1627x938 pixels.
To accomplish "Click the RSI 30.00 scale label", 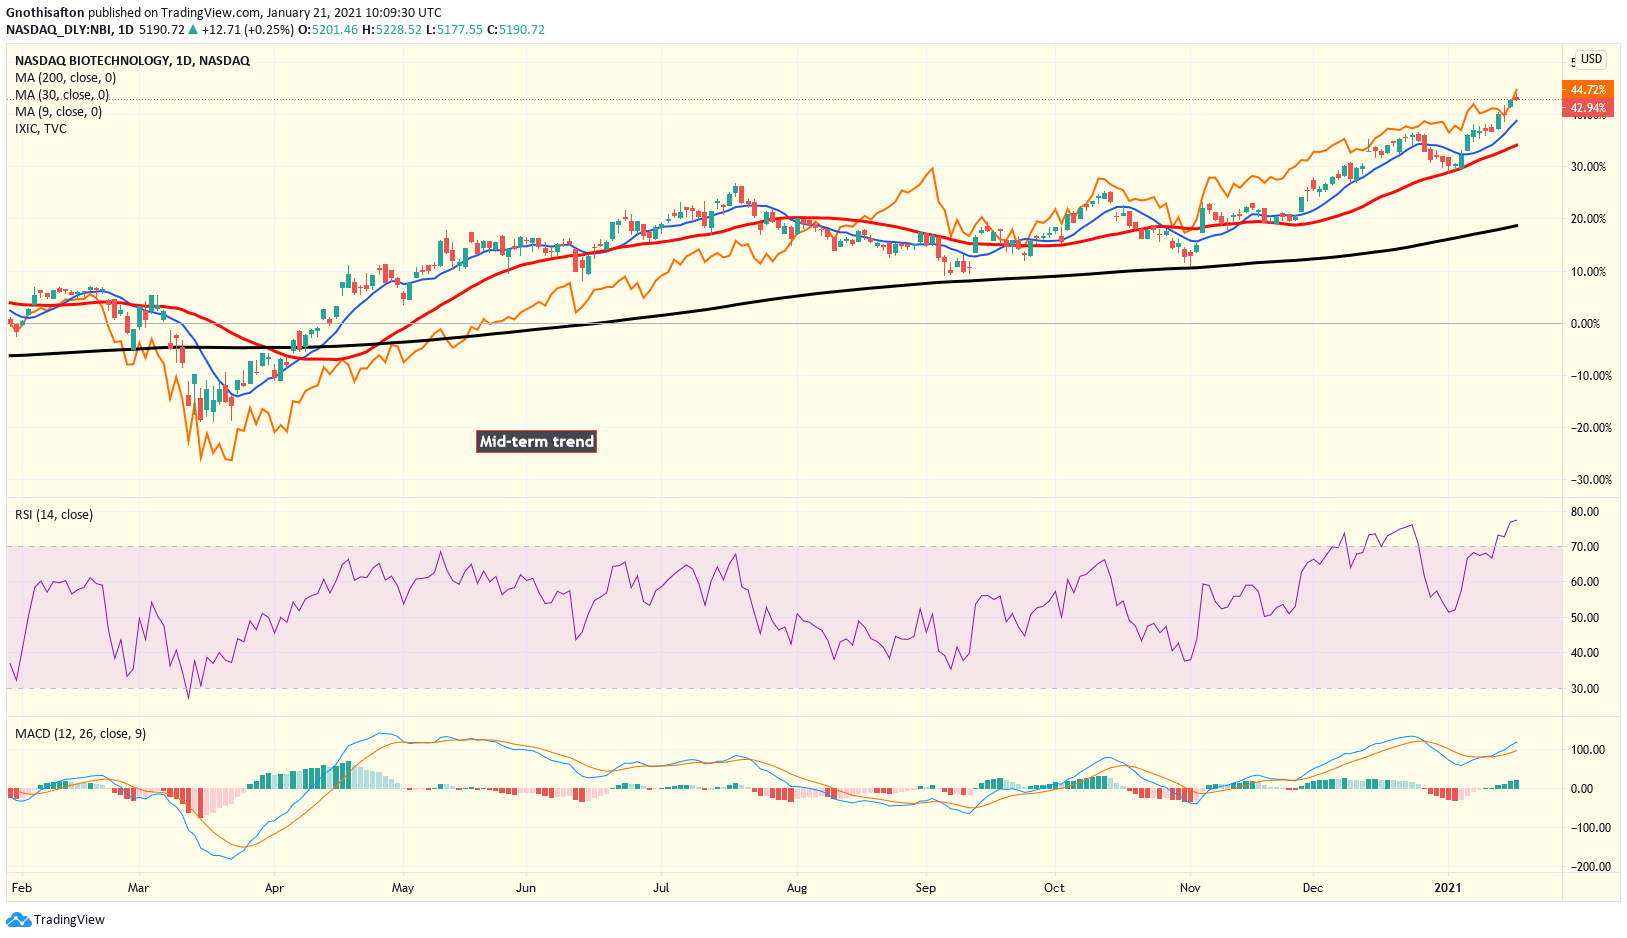I will pyautogui.click(x=1585, y=688).
